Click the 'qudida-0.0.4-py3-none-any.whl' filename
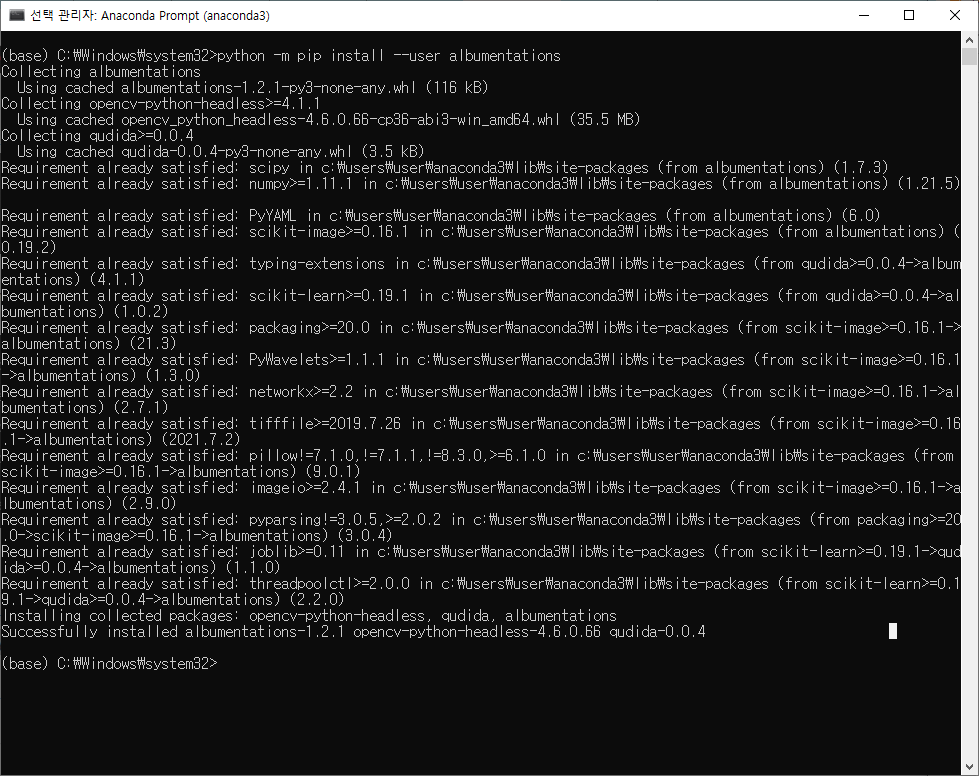979x776 pixels. tap(237, 152)
